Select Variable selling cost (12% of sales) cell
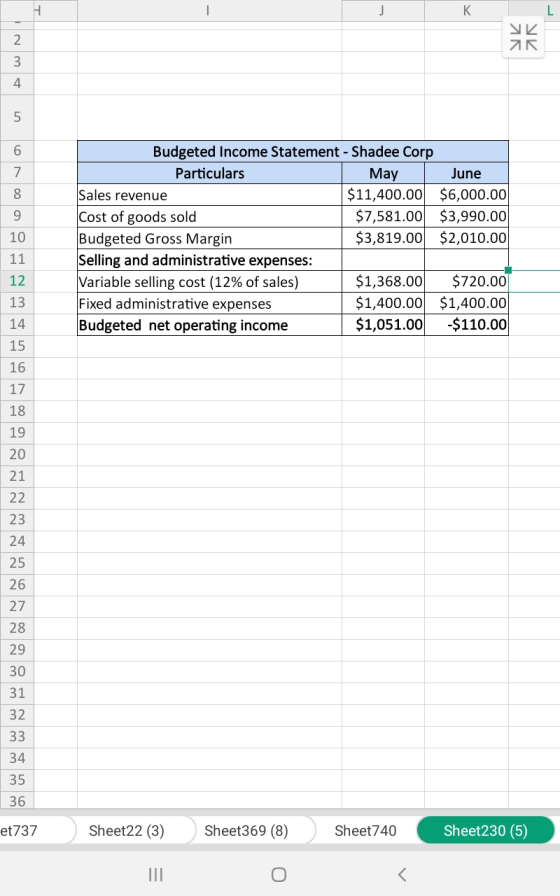Image resolution: width=560 pixels, height=896 pixels. click(x=210, y=282)
